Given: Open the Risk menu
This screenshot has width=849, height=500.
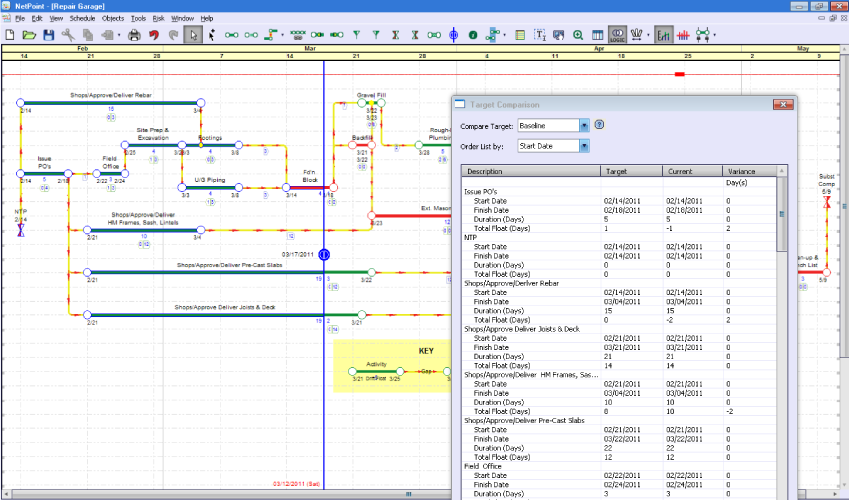Looking at the screenshot, I should pyautogui.click(x=158, y=18).
